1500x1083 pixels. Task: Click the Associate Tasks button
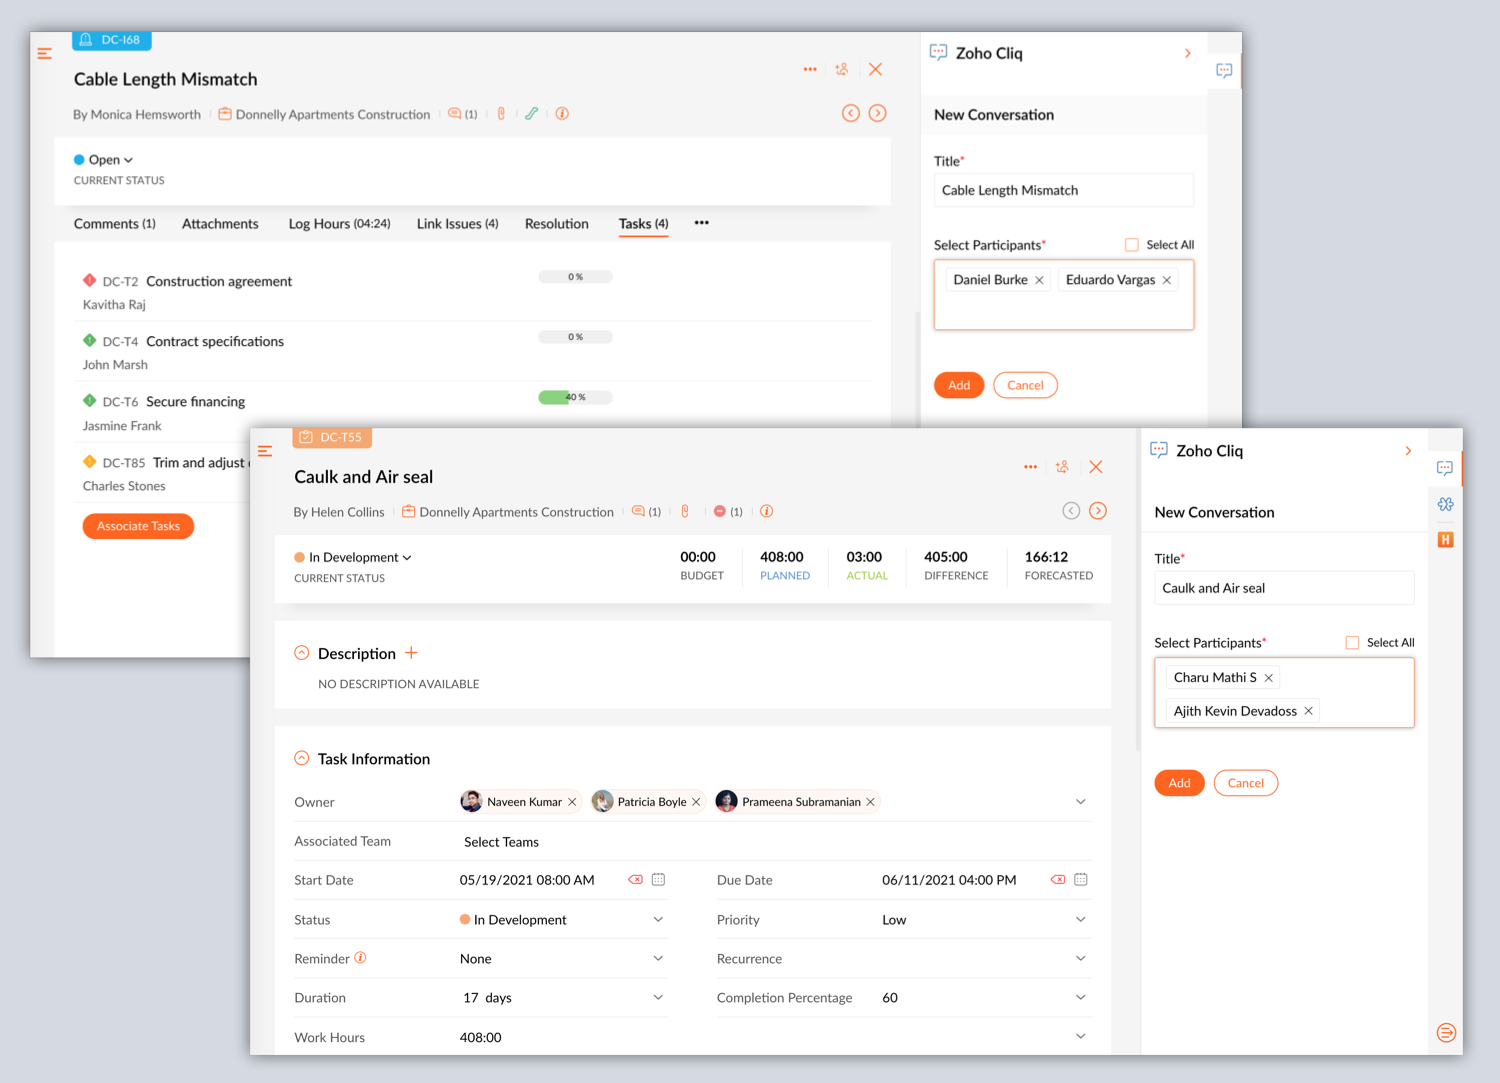(138, 526)
